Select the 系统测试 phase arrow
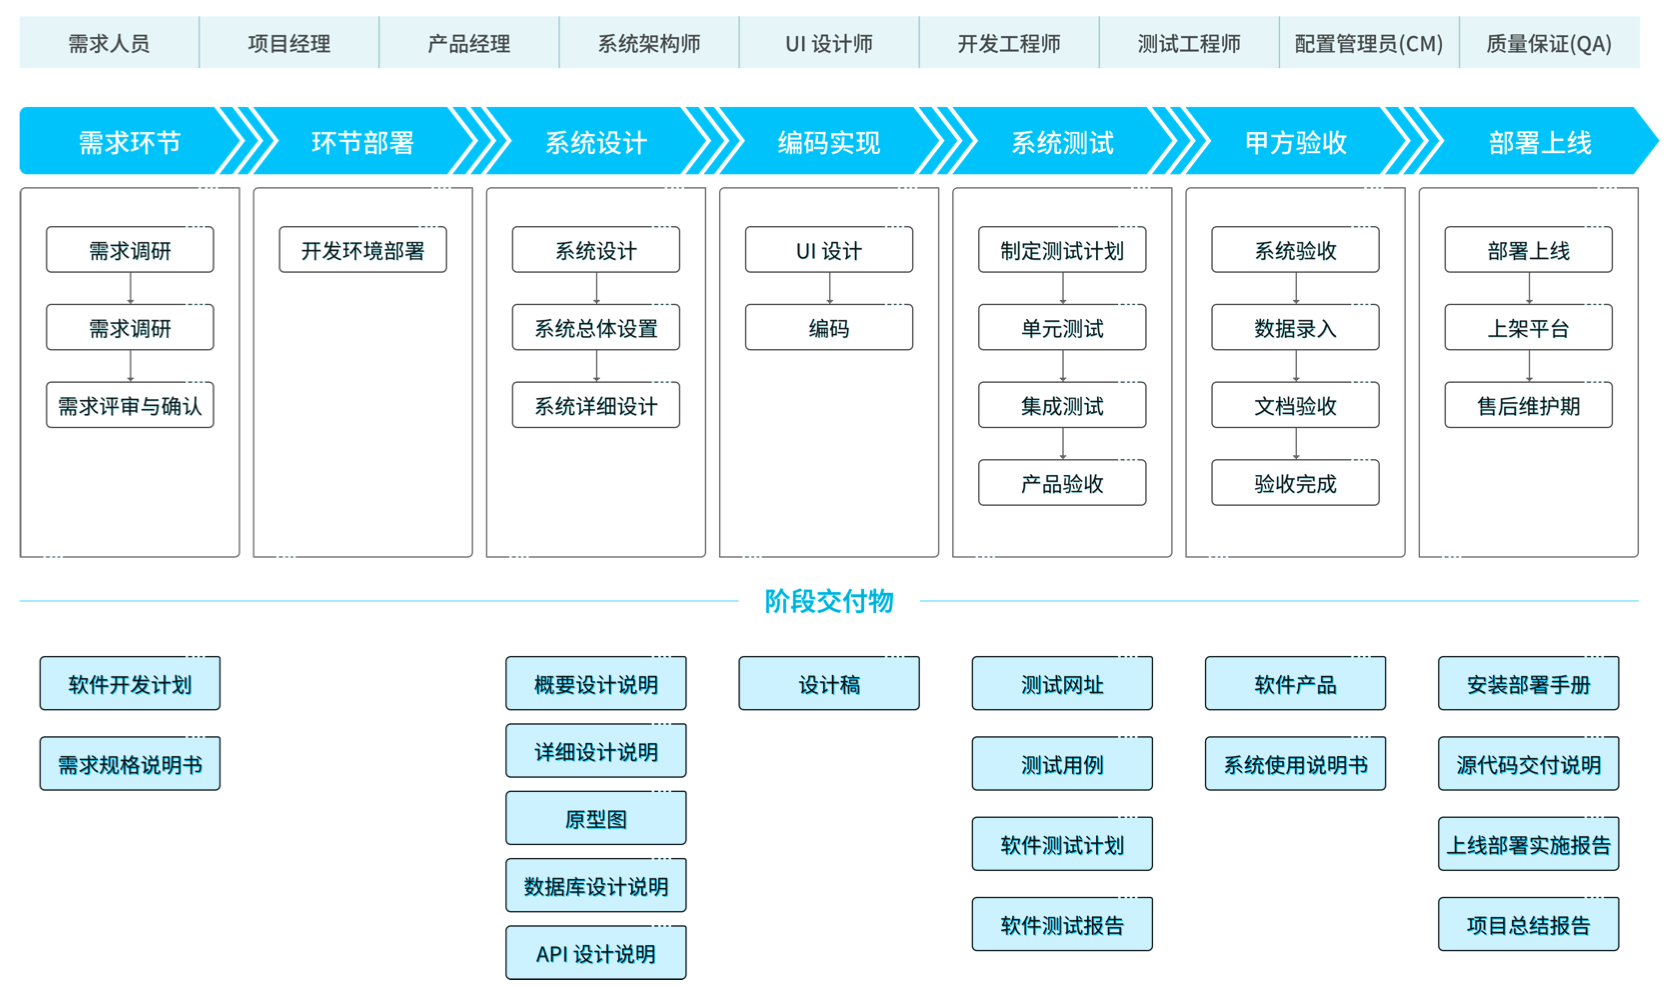 coord(1062,142)
